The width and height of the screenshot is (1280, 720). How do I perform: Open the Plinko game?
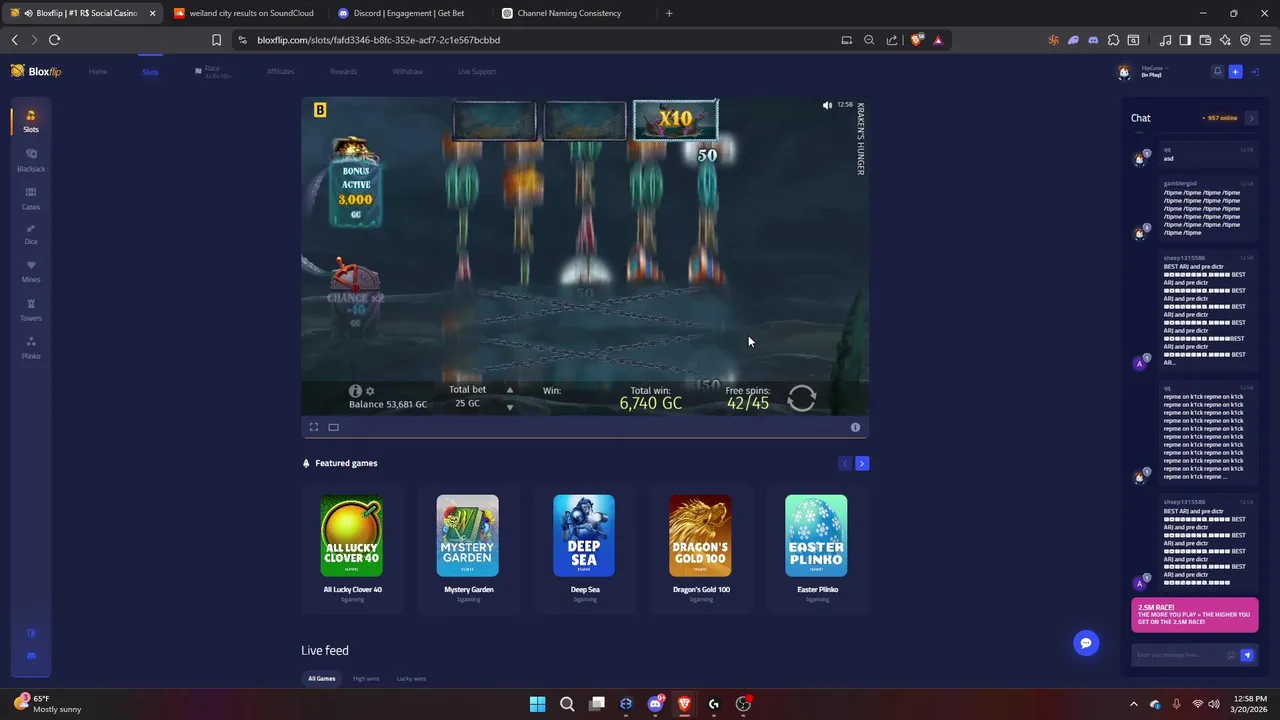tap(31, 348)
